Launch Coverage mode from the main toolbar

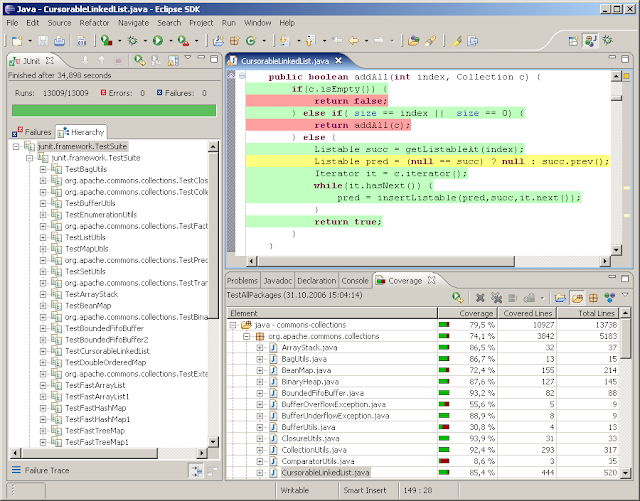107,40
